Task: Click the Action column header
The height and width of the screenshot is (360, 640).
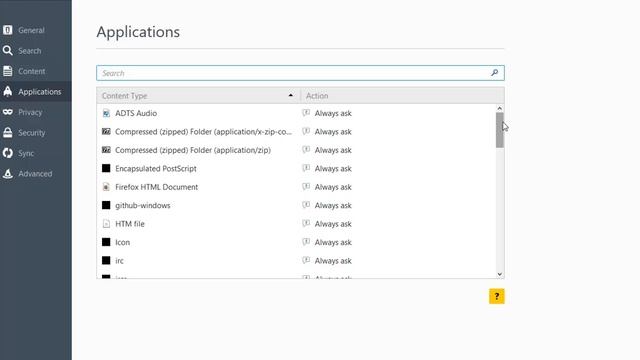Action: [402, 96]
